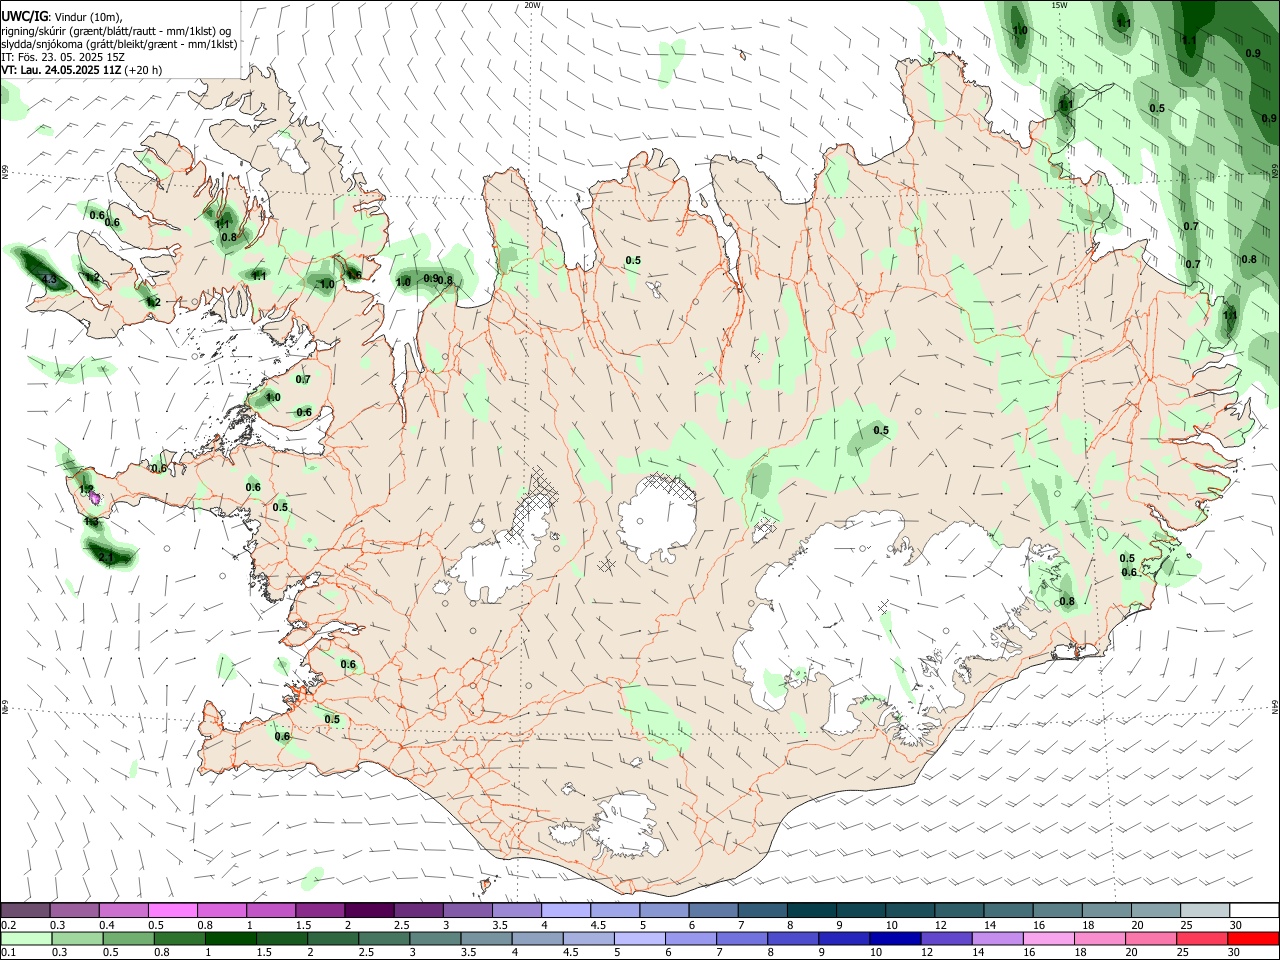Pick the upper-scale swatch labeled 4.5
The width and height of the screenshot is (1280, 960).
pyautogui.click(x=615, y=910)
